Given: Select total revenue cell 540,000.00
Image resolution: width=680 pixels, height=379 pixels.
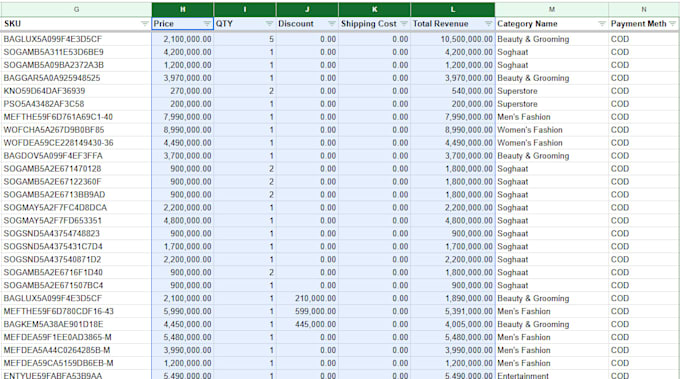Looking at the screenshot, I should (x=453, y=91).
